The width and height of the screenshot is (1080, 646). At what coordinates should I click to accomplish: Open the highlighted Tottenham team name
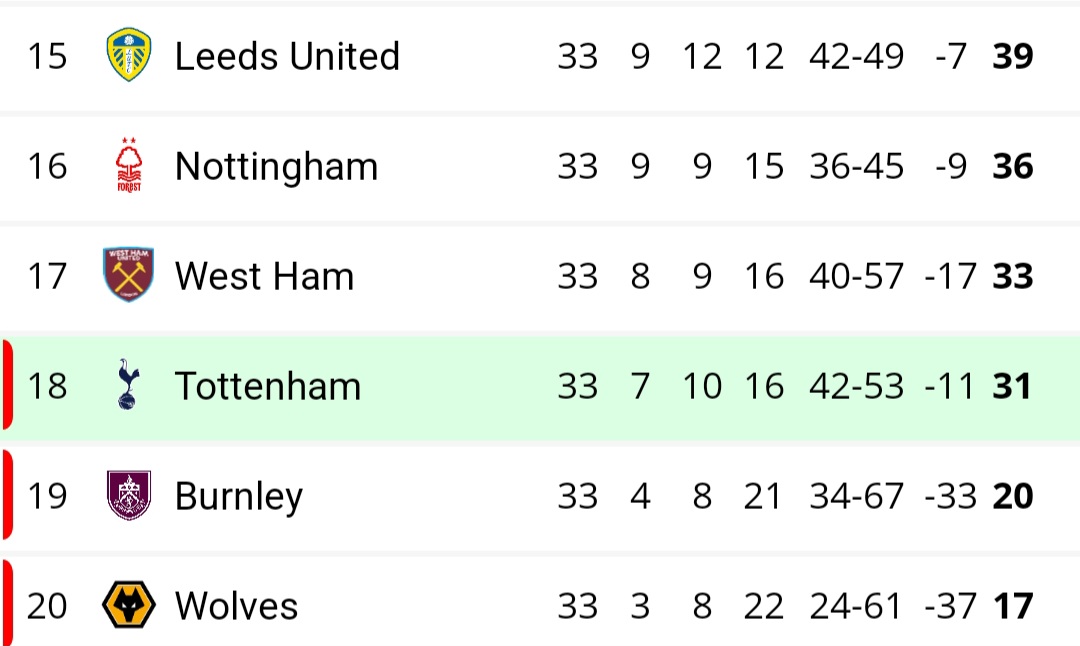pyautogui.click(x=268, y=386)
